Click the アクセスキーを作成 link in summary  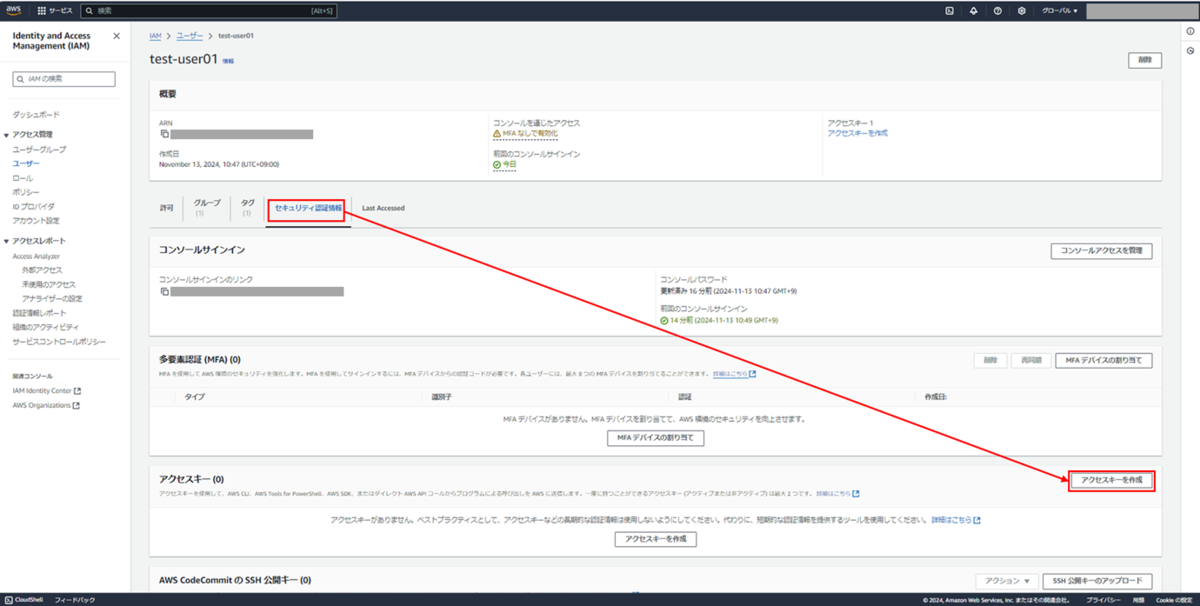click(857, 133)
